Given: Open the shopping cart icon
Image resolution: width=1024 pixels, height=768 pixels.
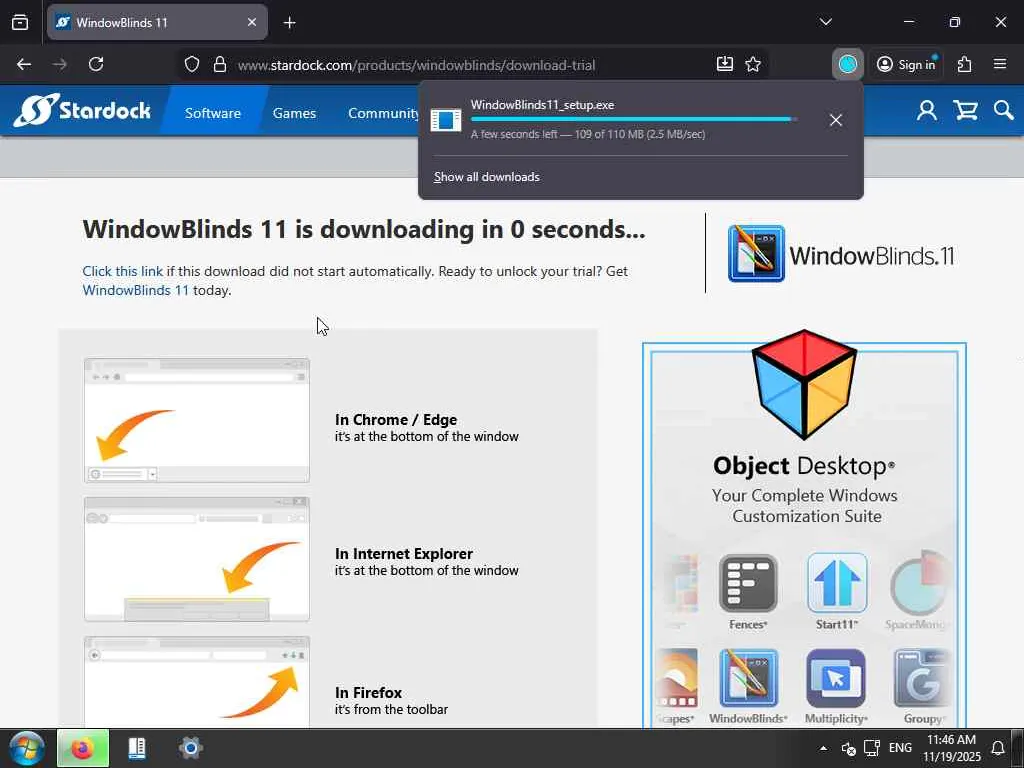Looking at the screenshot, I should 965,111.
